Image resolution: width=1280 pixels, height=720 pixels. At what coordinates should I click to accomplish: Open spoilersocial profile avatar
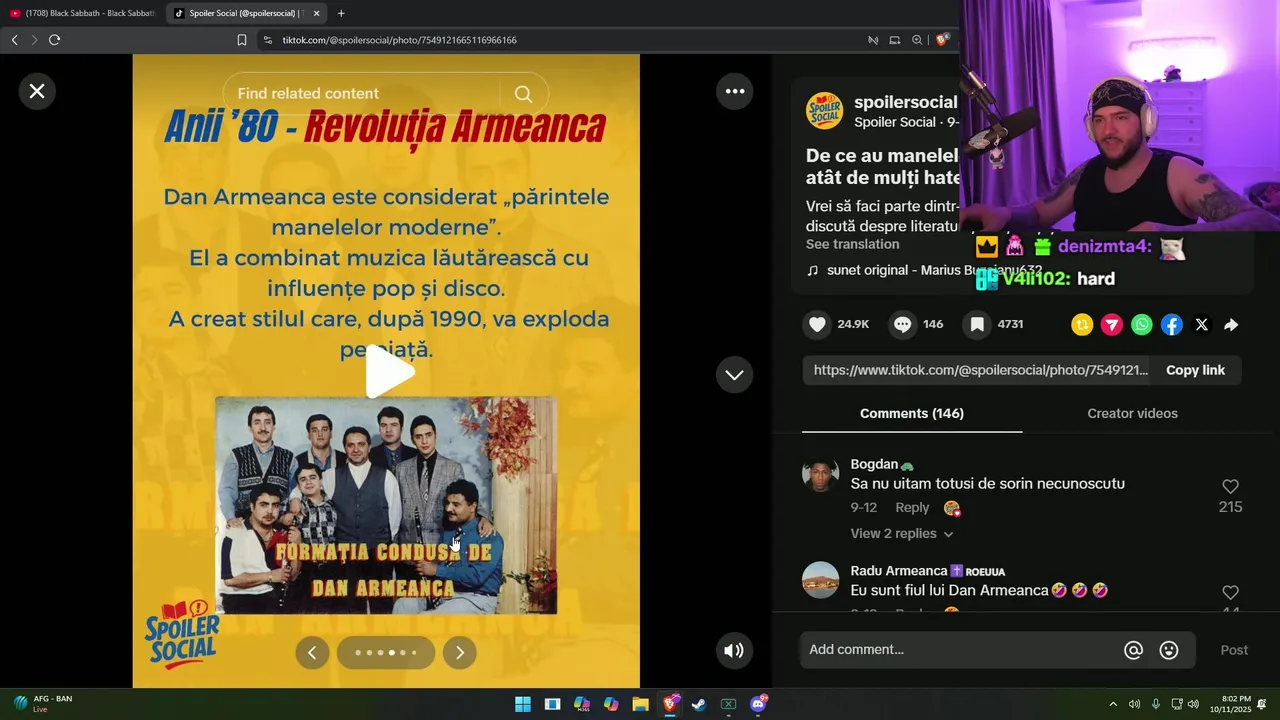click(x=825, y=111)
